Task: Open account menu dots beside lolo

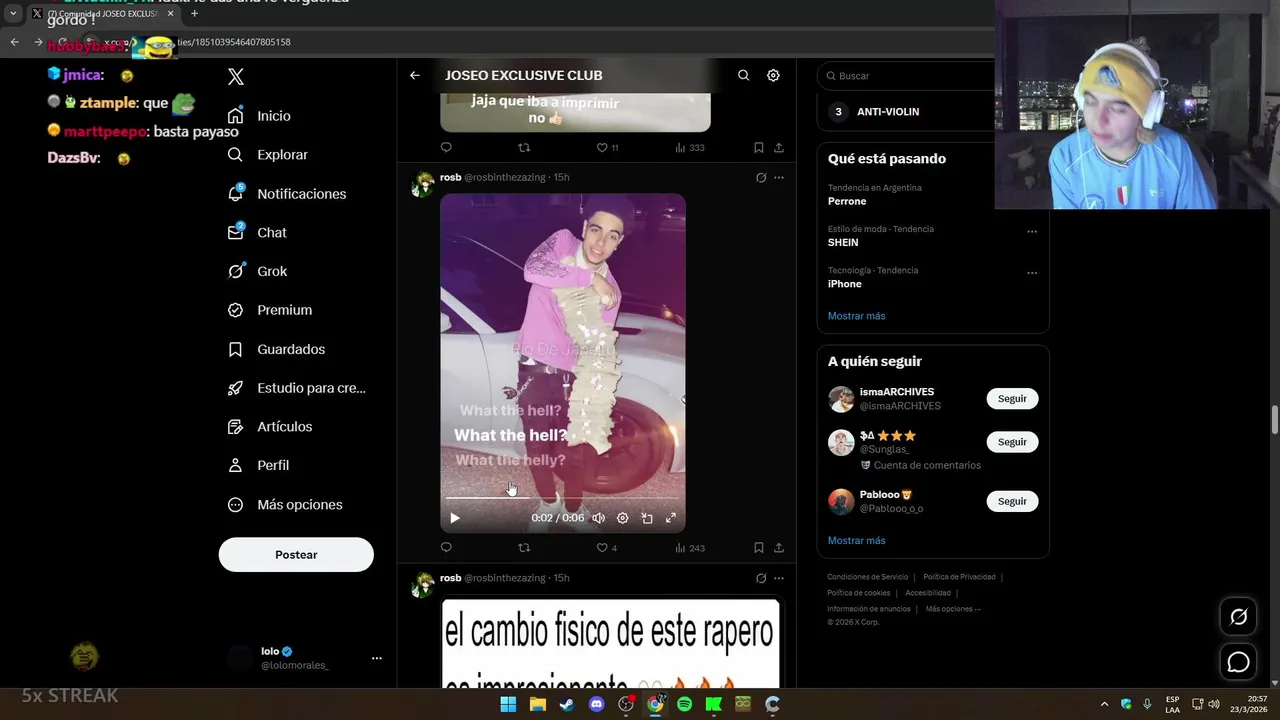Action: pyautogui.click(x=377, y=658)
